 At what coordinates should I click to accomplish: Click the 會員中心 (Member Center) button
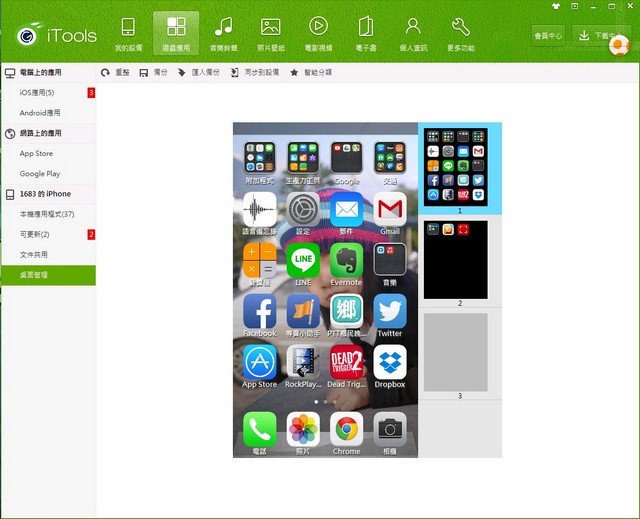(549, 35)
